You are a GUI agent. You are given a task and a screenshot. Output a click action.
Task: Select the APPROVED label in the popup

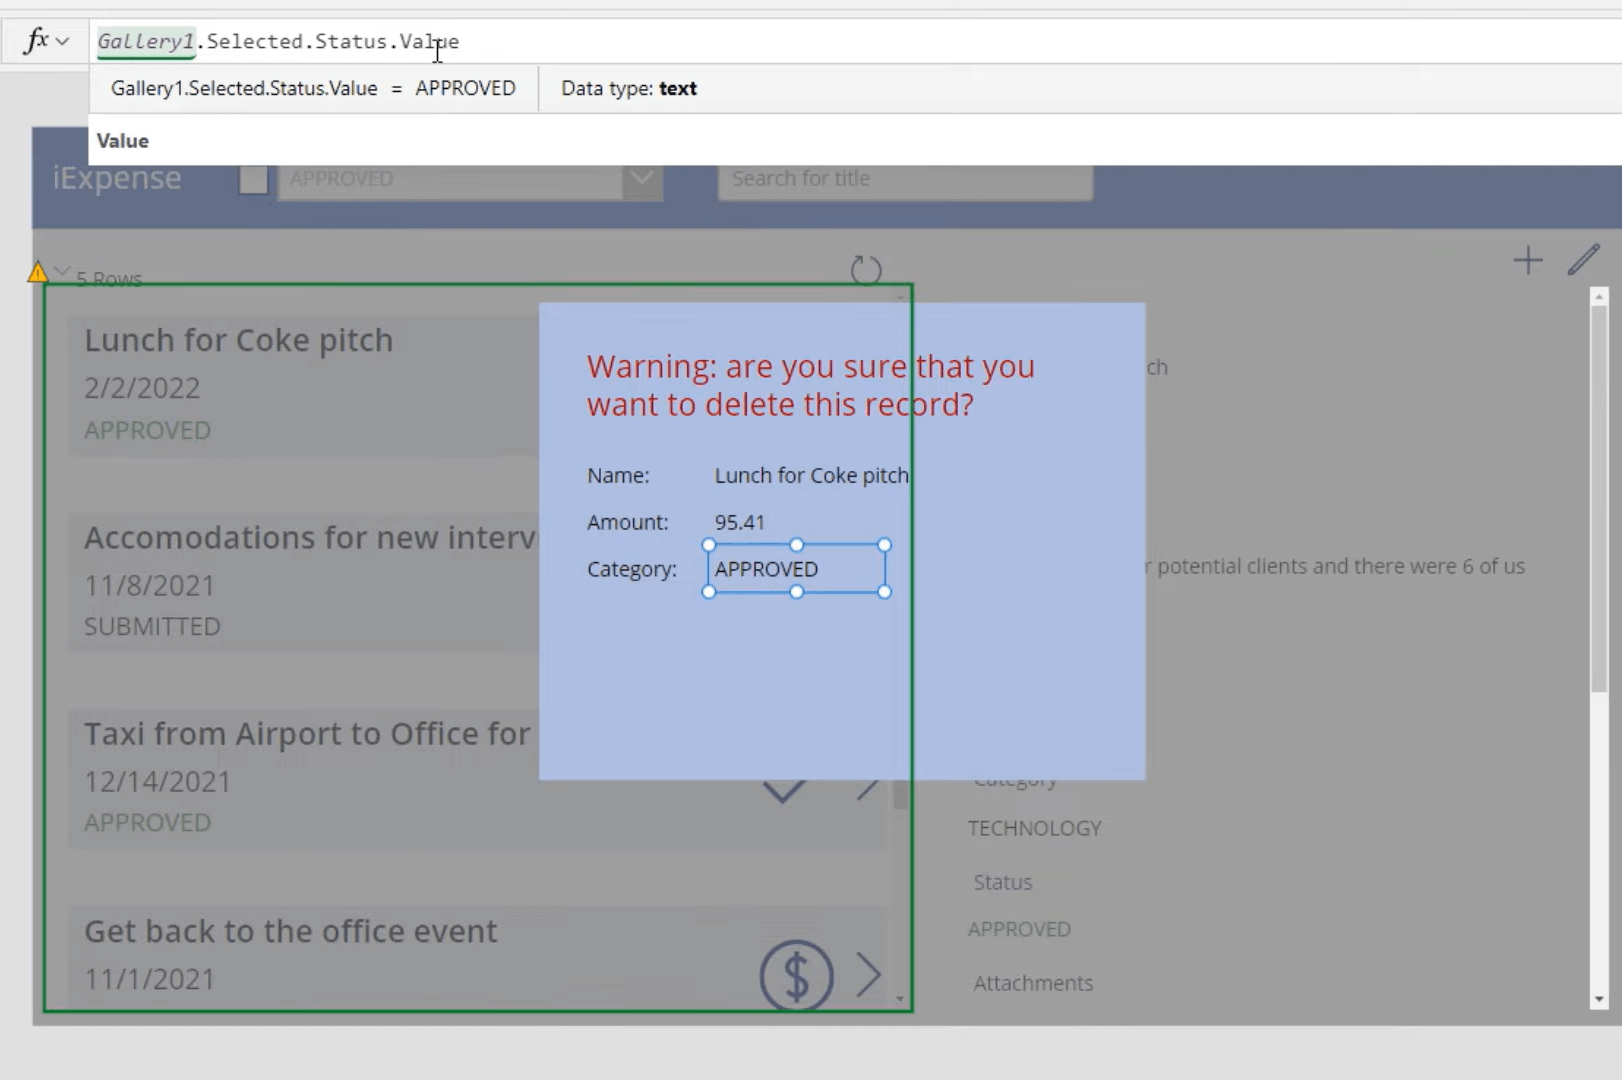[796, 569]
